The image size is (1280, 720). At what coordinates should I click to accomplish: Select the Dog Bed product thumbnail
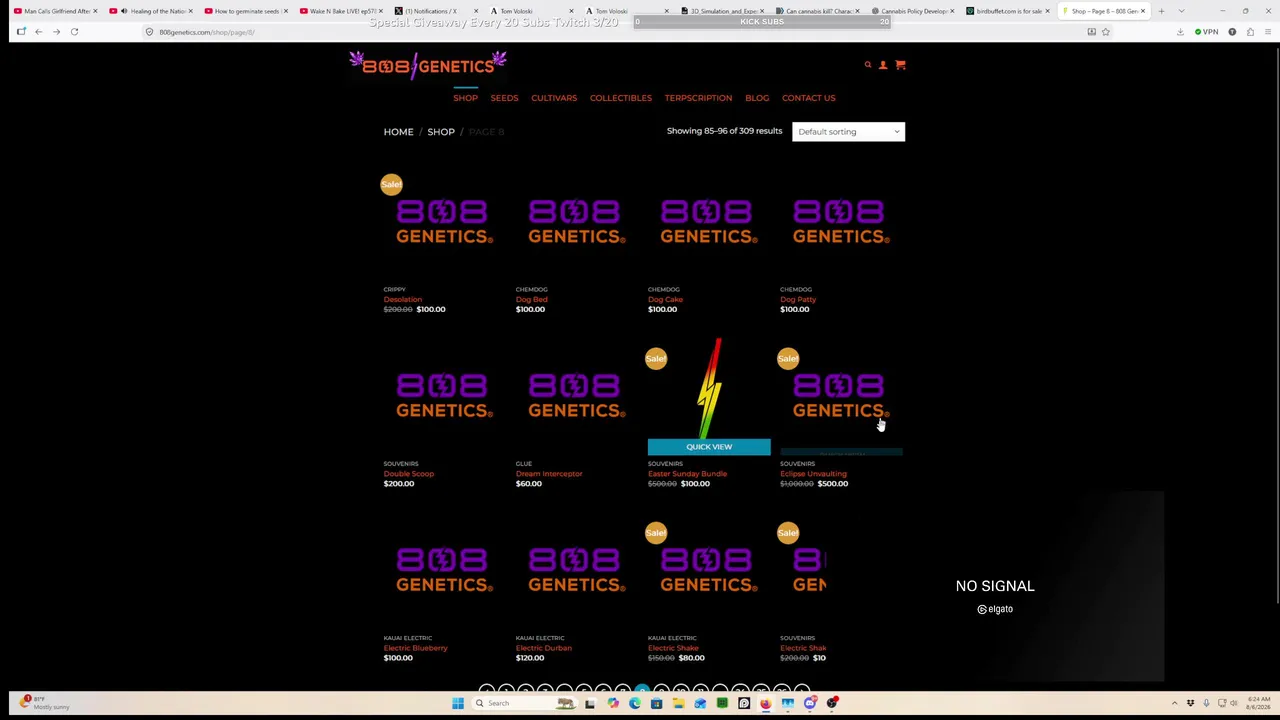(x=576, y=222)
